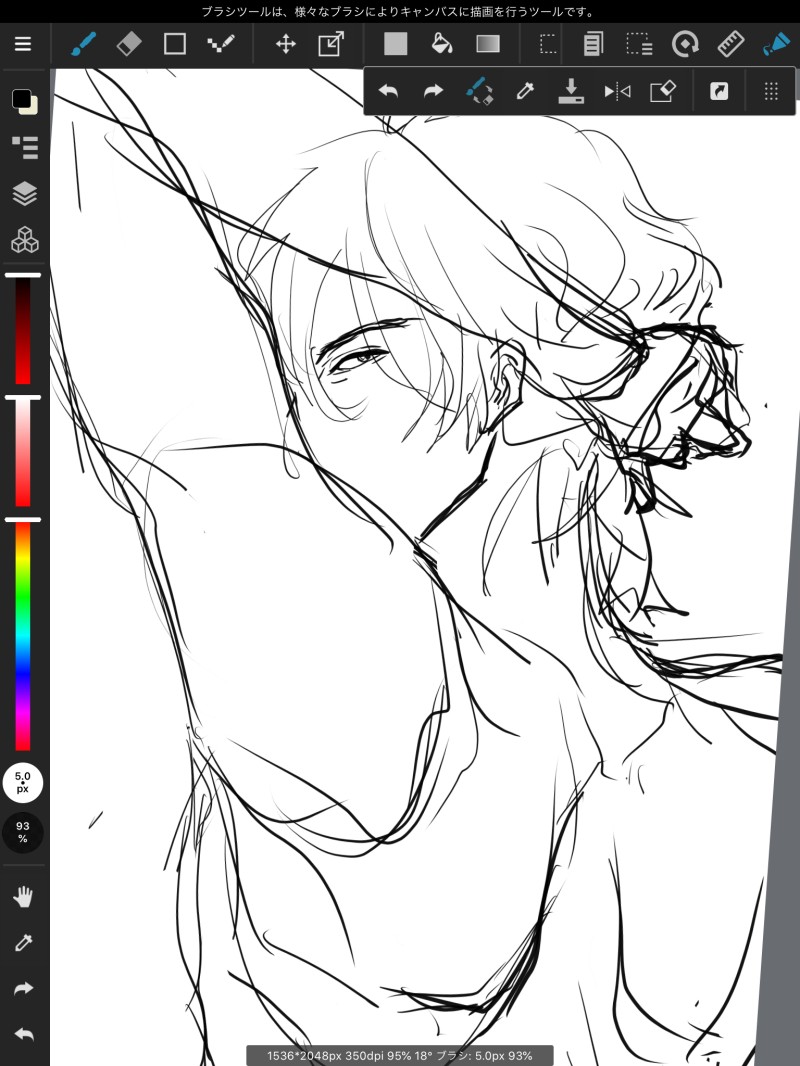
Task: Click the save download icon
Action: (571, 91)
